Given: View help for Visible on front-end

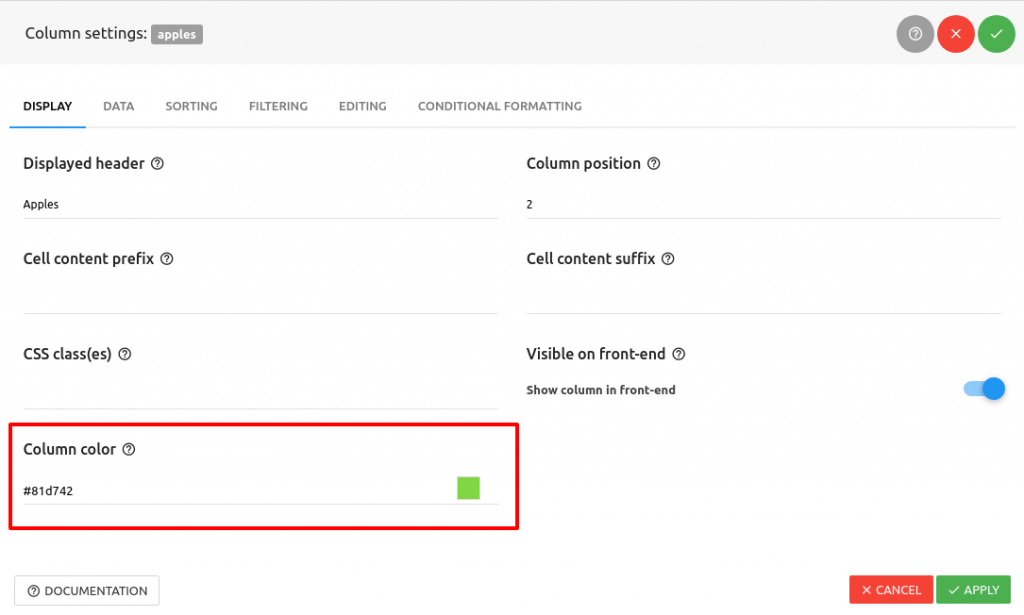Looking at the screenshot, I should tap(679, 354).
